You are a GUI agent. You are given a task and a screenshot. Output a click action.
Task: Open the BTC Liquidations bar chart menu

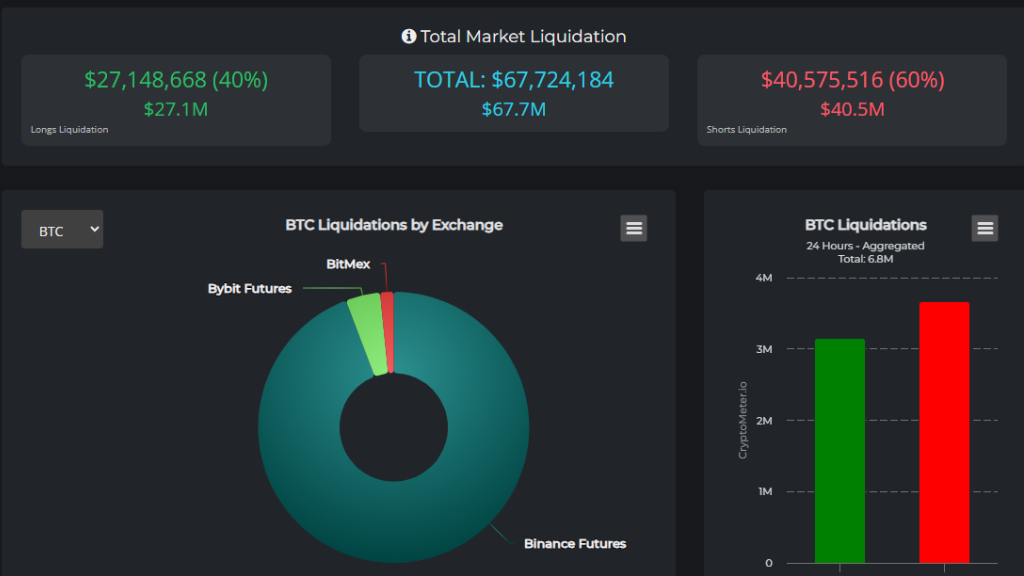click(985, 228)
